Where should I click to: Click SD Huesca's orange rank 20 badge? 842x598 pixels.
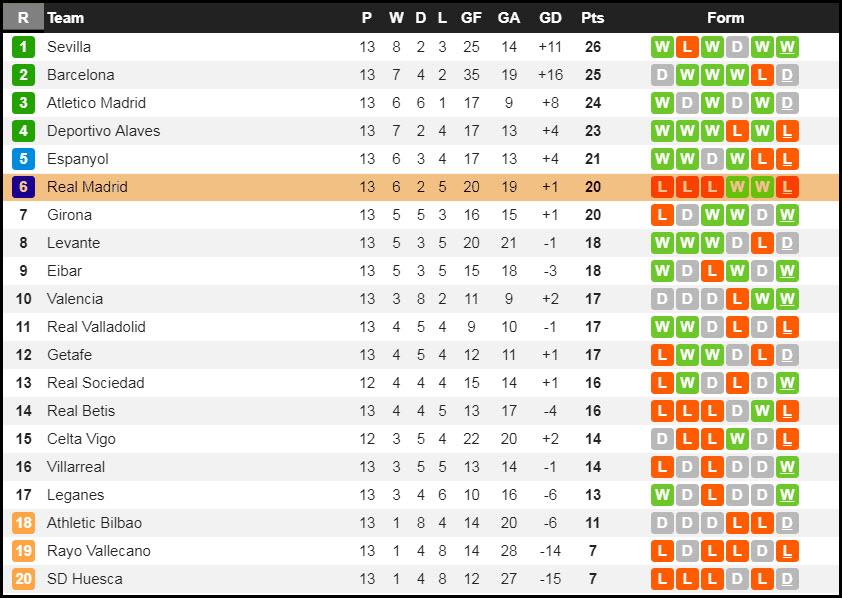(23, 579)
